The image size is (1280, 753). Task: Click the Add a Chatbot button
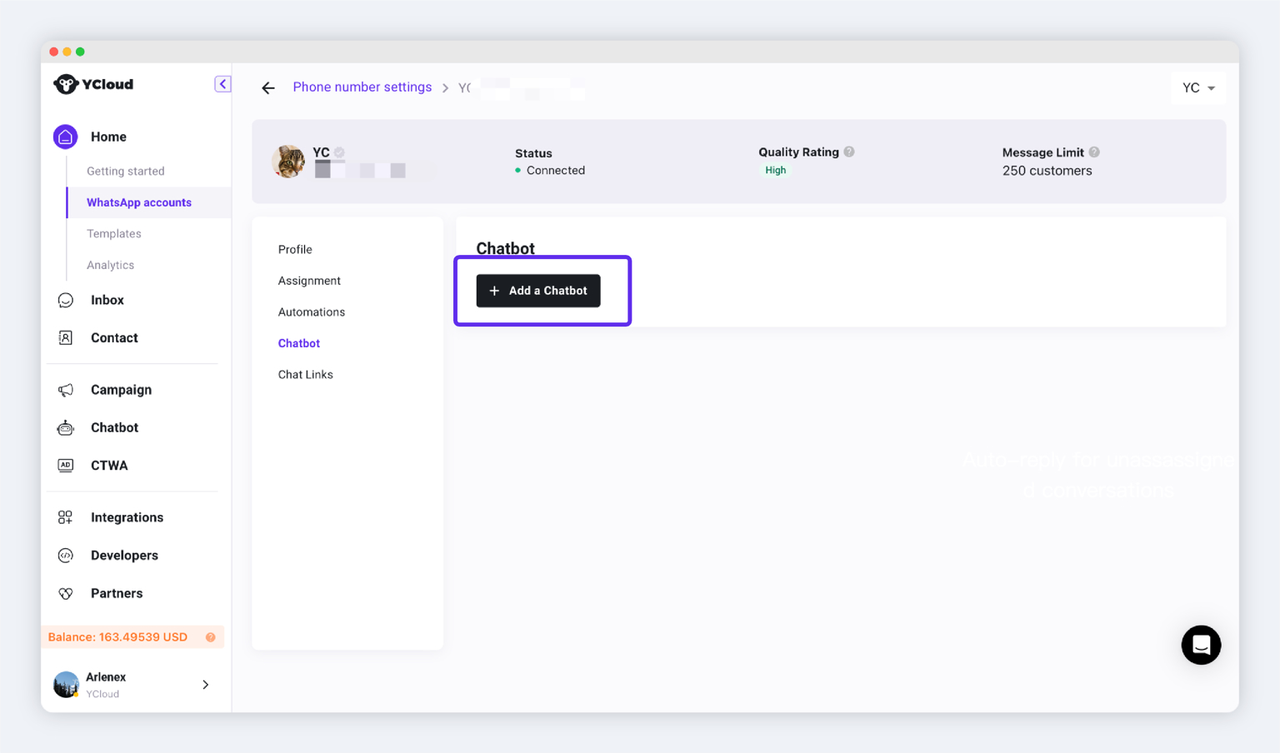[x=538, y=291]
